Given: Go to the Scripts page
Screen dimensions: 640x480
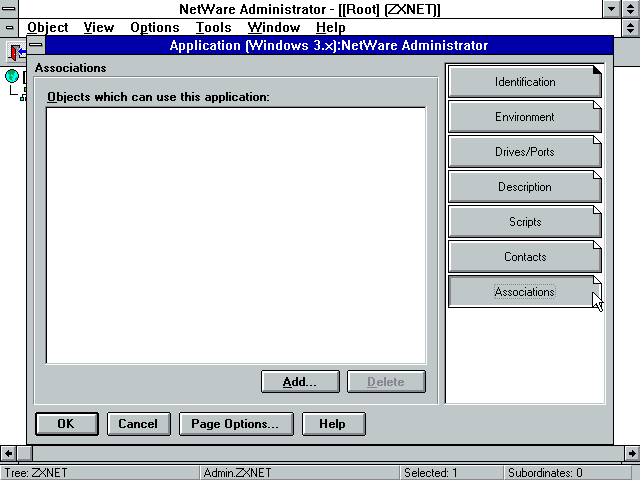Looking at the screenshot, I should coord(524,222).
